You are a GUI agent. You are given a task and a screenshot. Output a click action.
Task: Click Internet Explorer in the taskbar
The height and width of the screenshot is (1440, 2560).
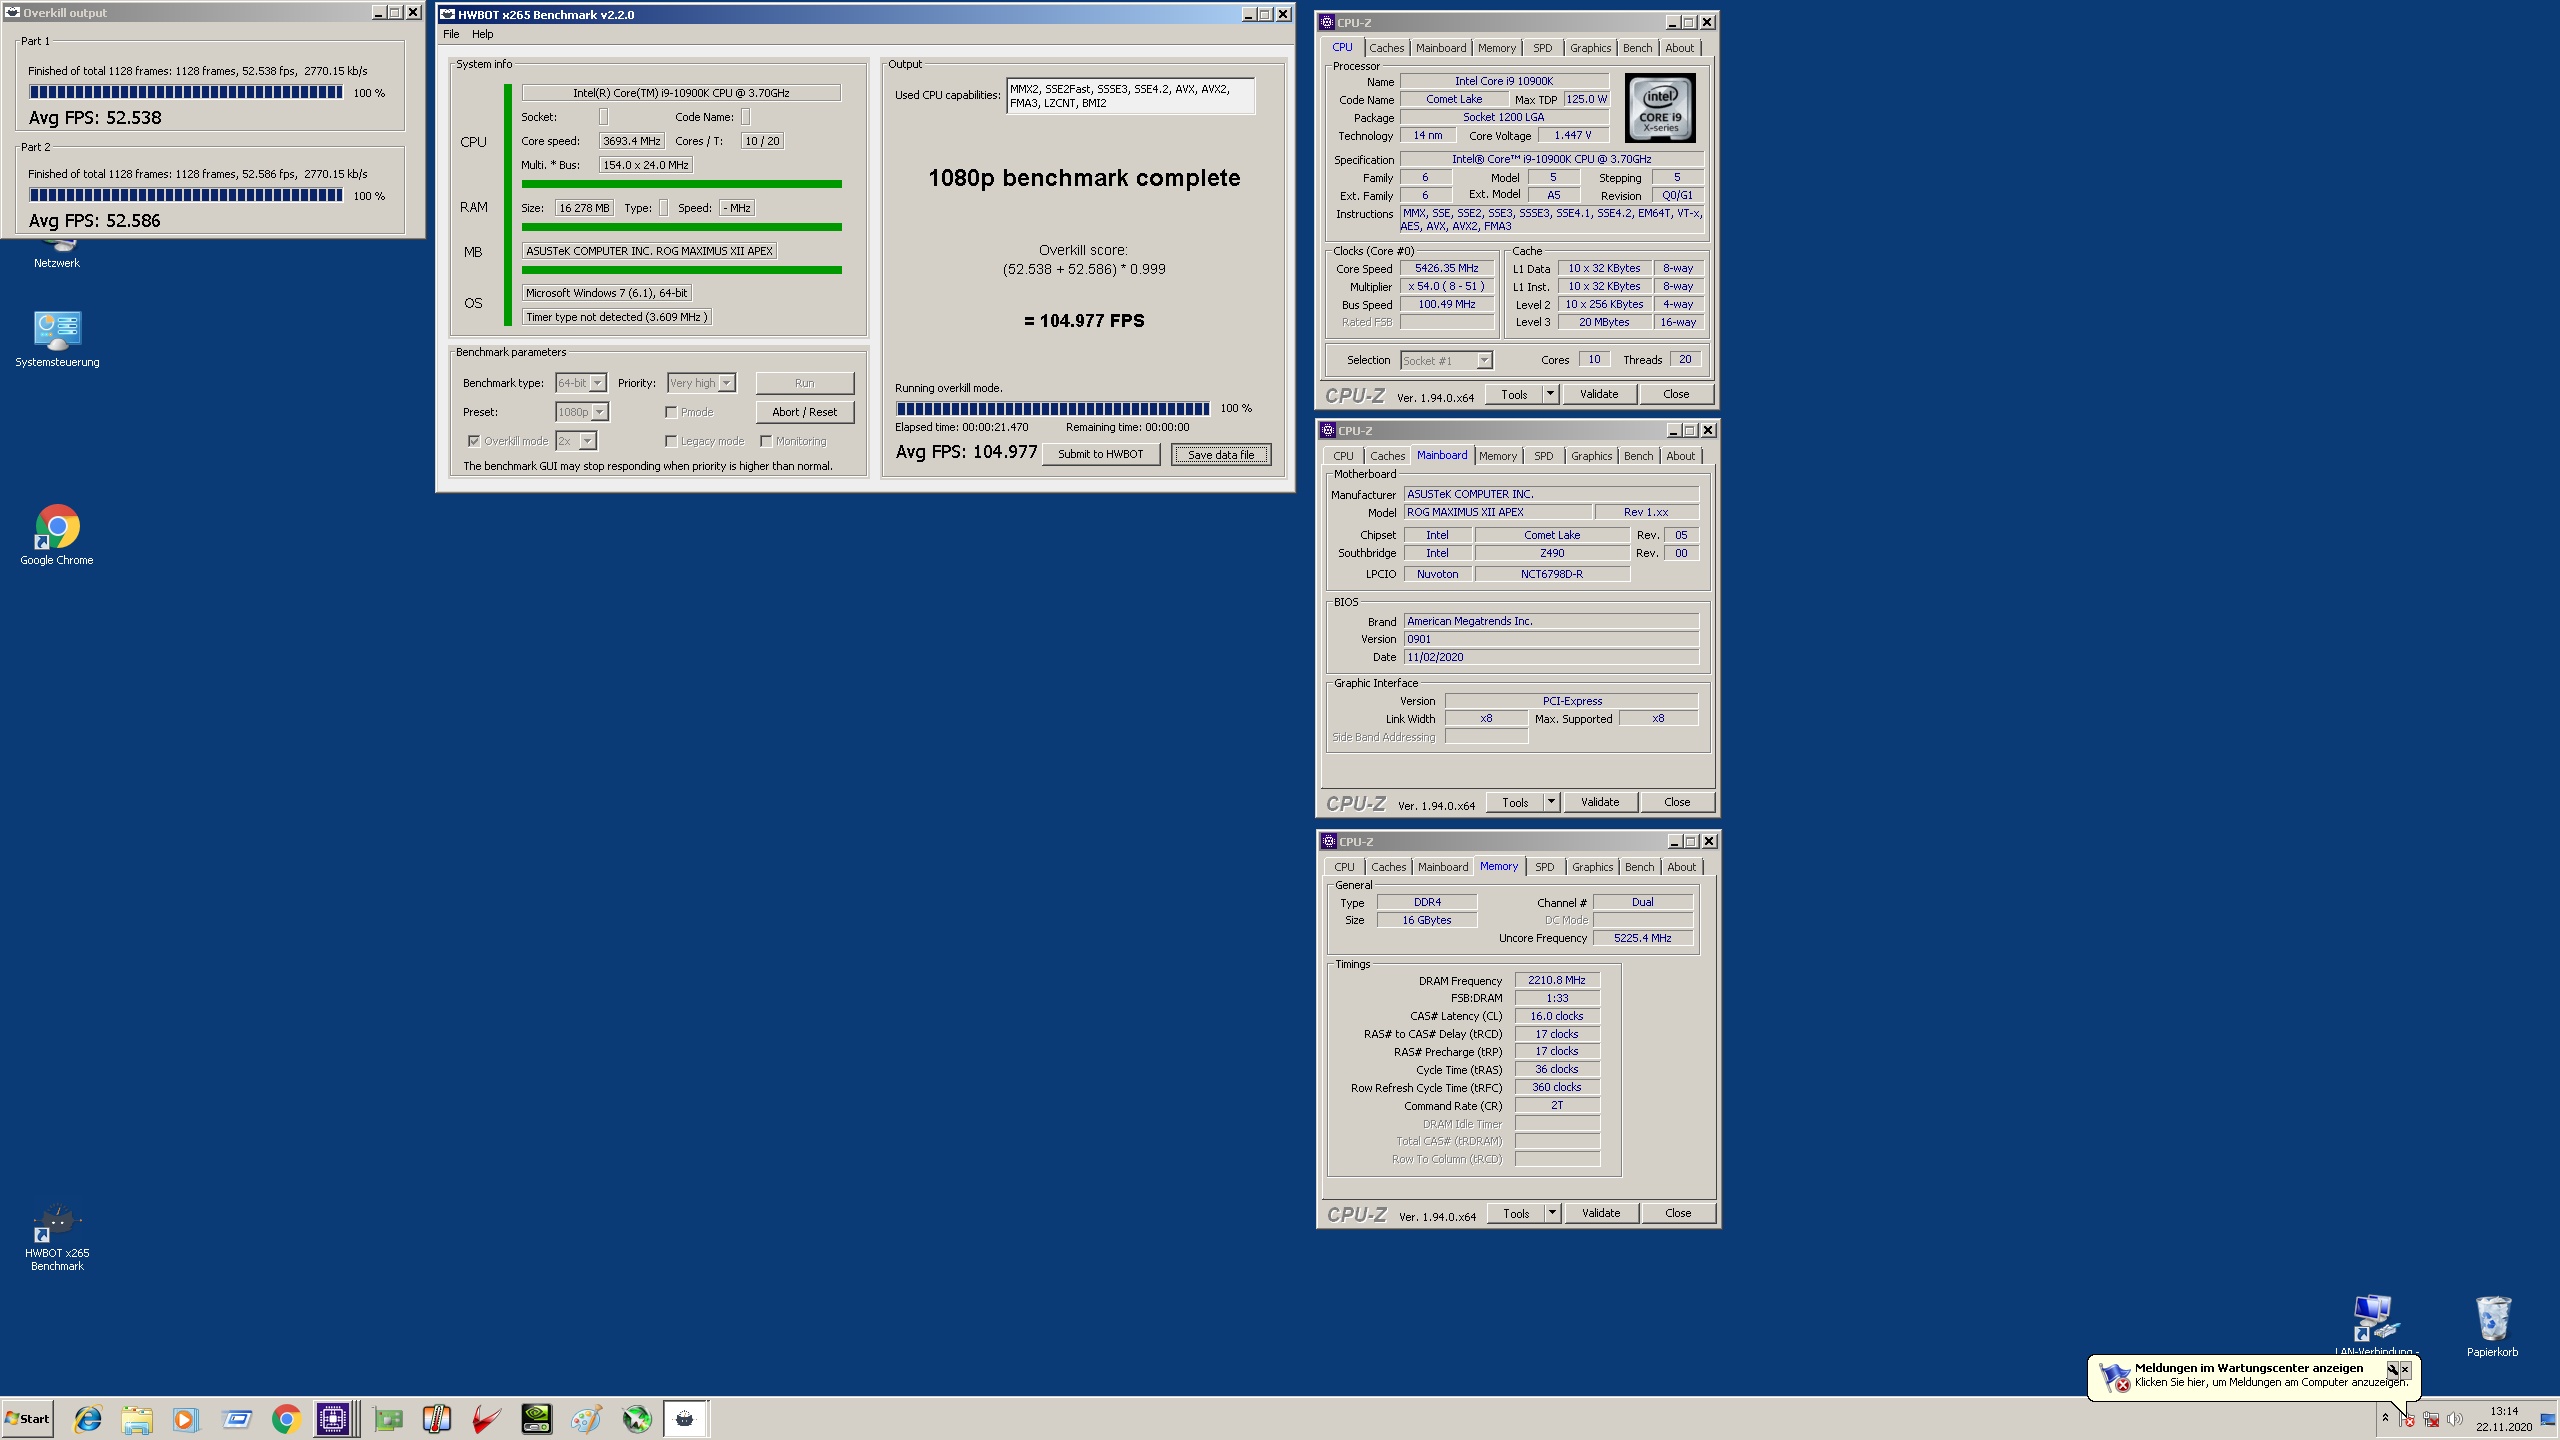point(88,1419)
